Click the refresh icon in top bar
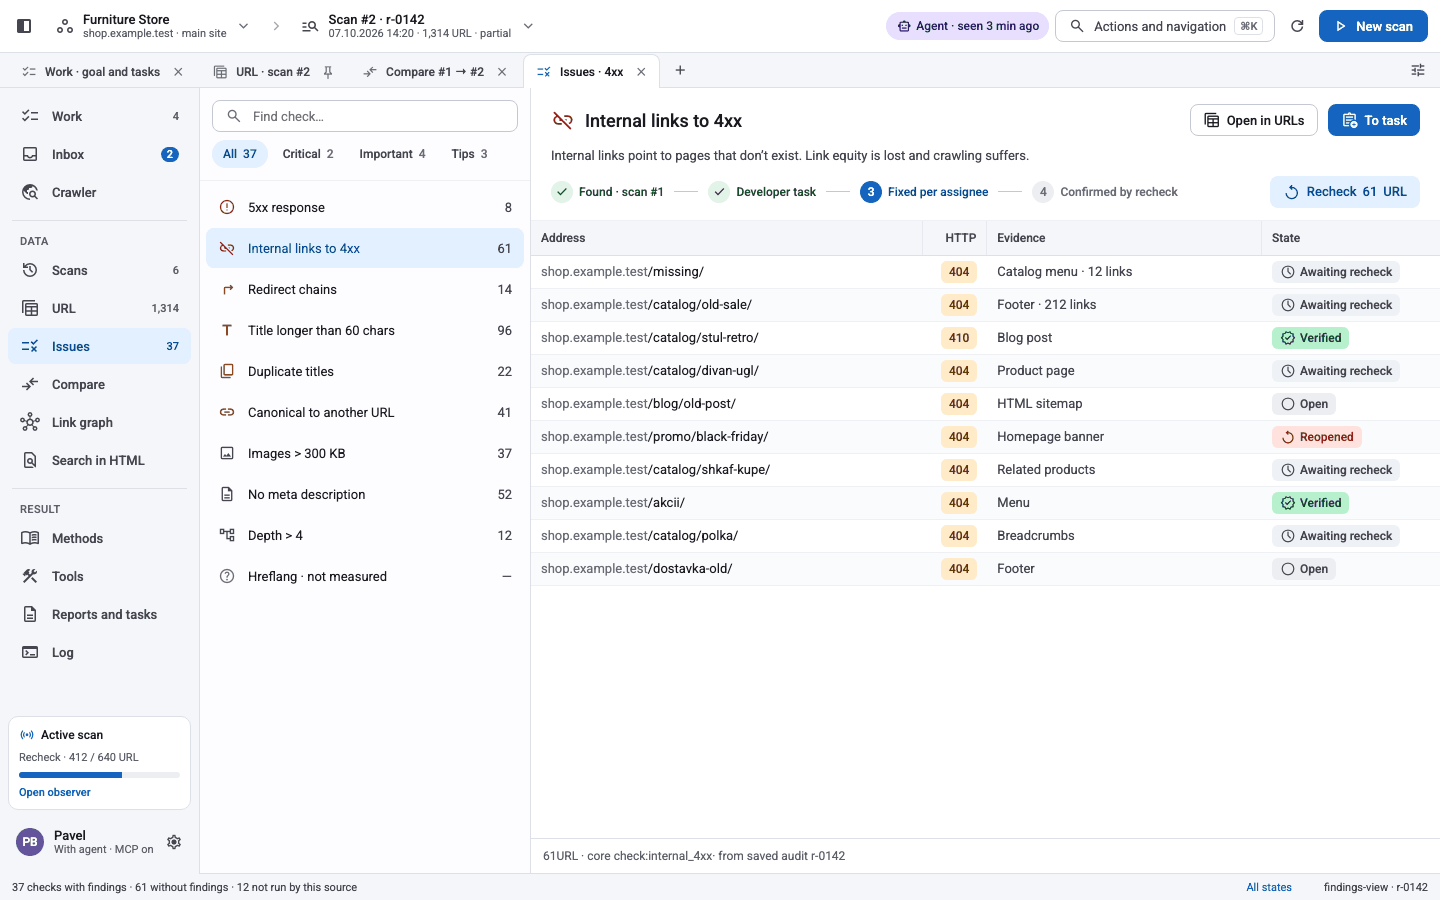 (1297, 26)
